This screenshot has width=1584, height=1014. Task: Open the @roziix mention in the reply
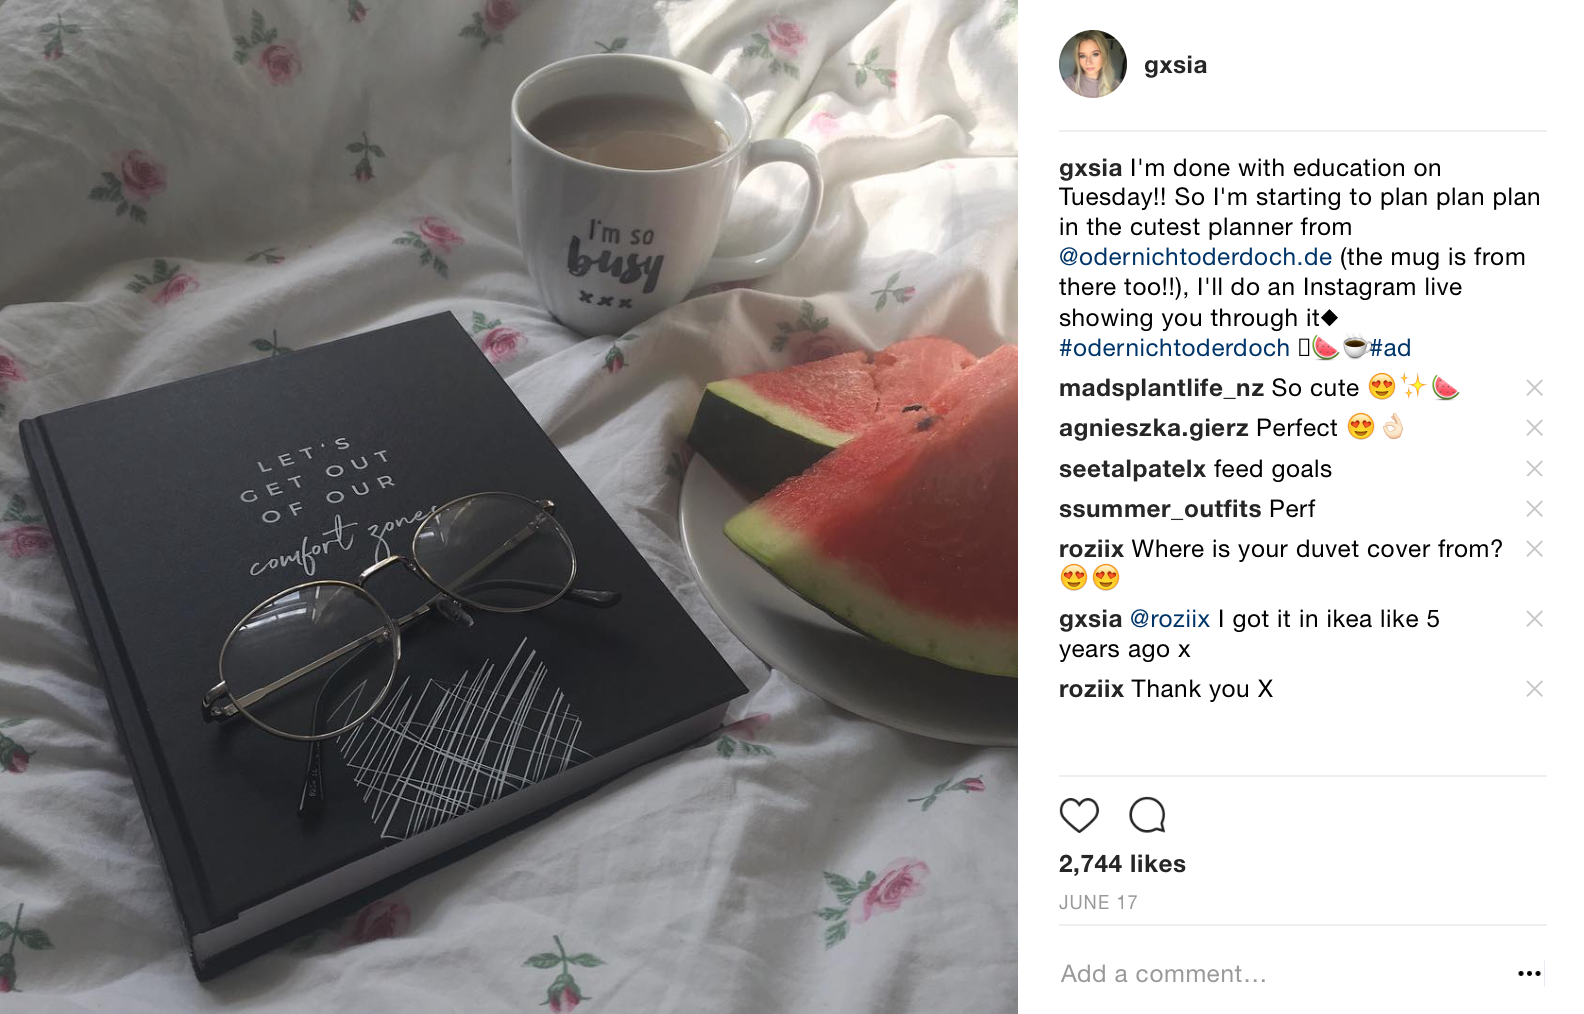click(x=1169, y=619)
